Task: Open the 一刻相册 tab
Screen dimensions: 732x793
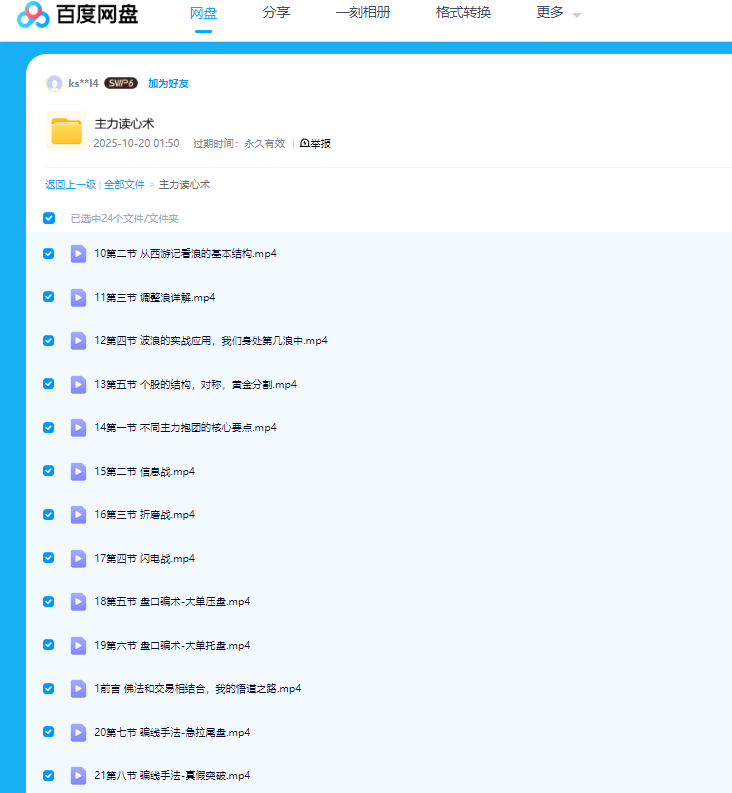Action: (362, 13)
